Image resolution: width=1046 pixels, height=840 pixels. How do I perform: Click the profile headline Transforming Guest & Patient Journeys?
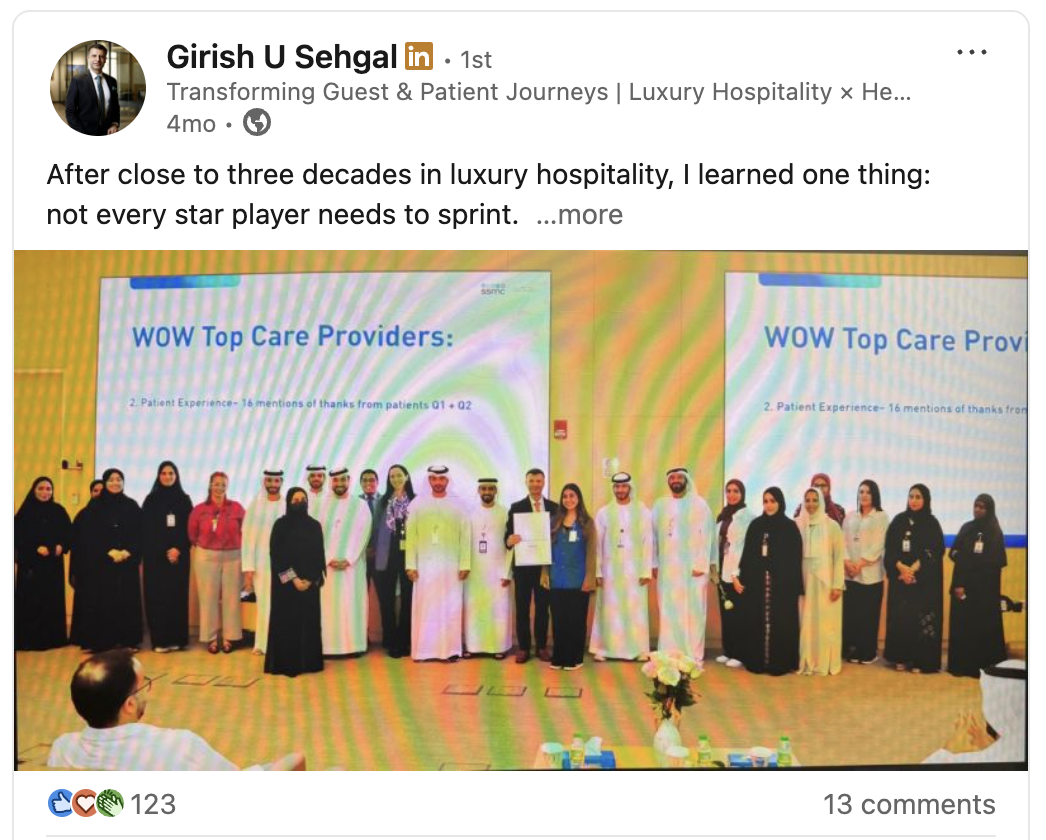coord(539,91)
